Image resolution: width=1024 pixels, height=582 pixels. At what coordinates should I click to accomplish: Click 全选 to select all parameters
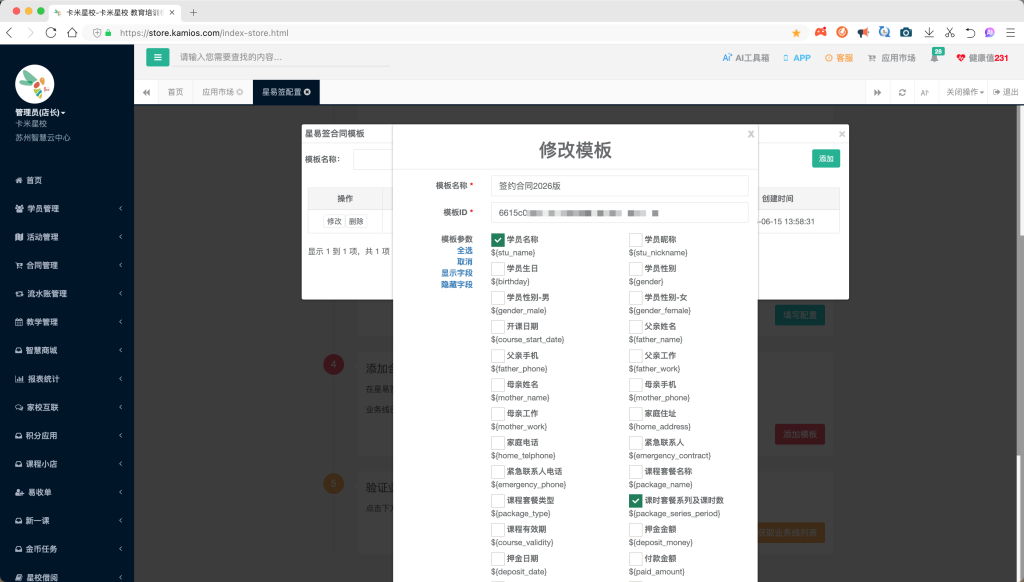[464, 251]
